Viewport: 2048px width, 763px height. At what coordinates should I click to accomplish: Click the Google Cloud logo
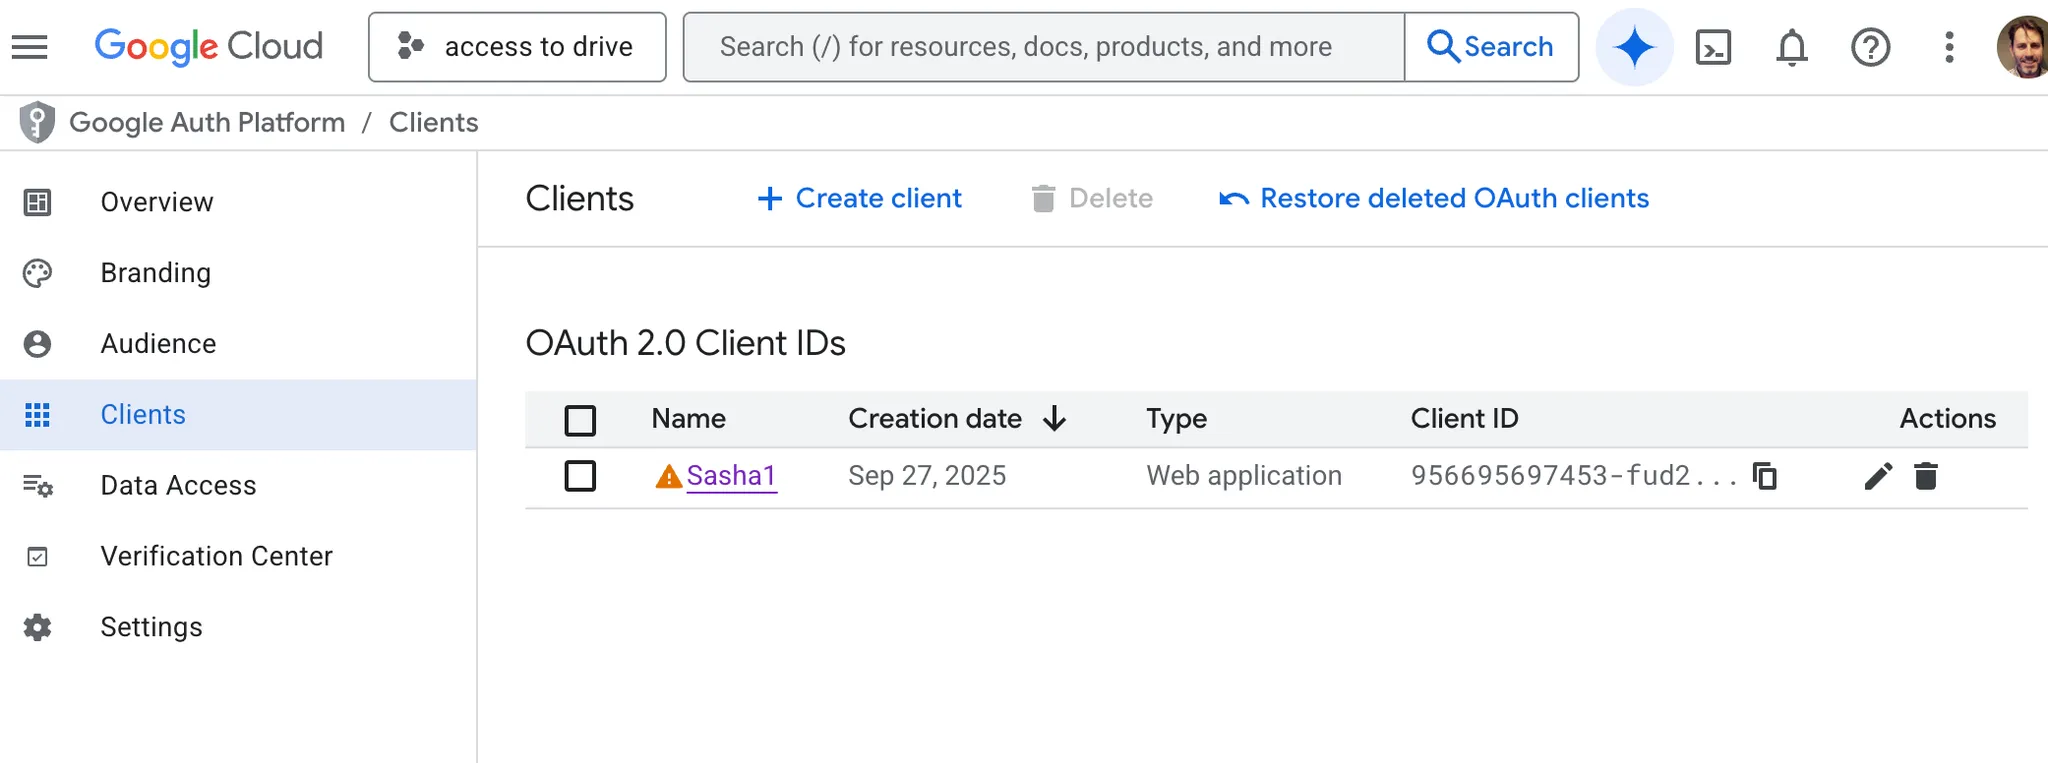(208, 47)
